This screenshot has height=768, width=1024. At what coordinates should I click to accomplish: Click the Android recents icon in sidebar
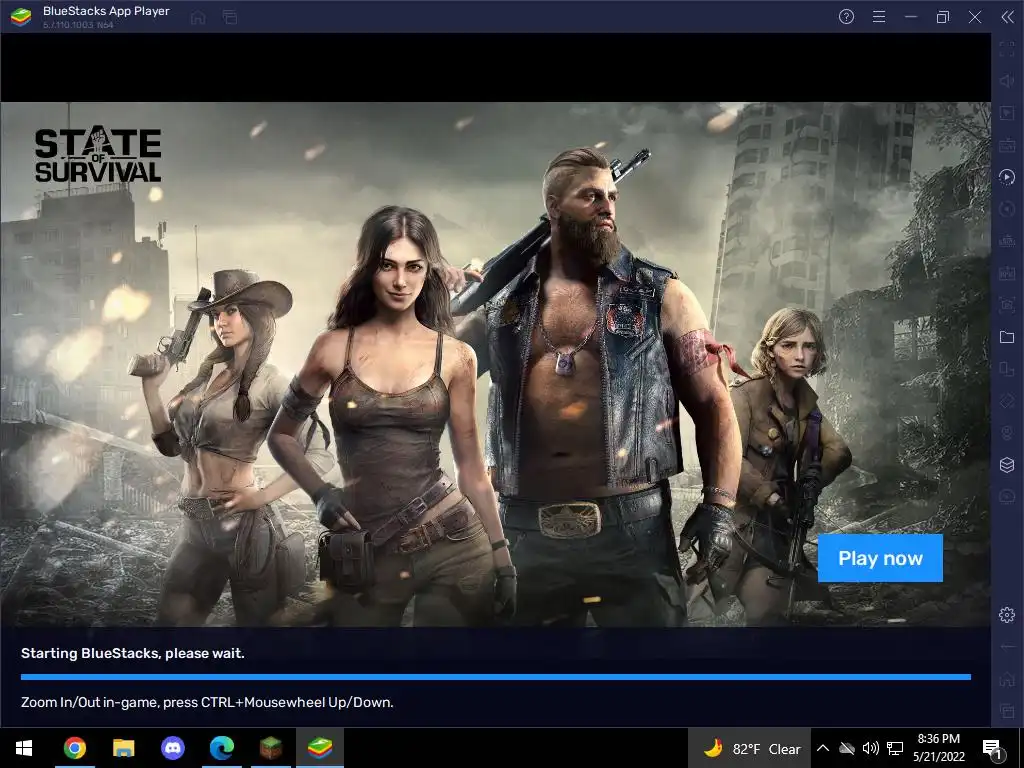tap(1006, 711)
